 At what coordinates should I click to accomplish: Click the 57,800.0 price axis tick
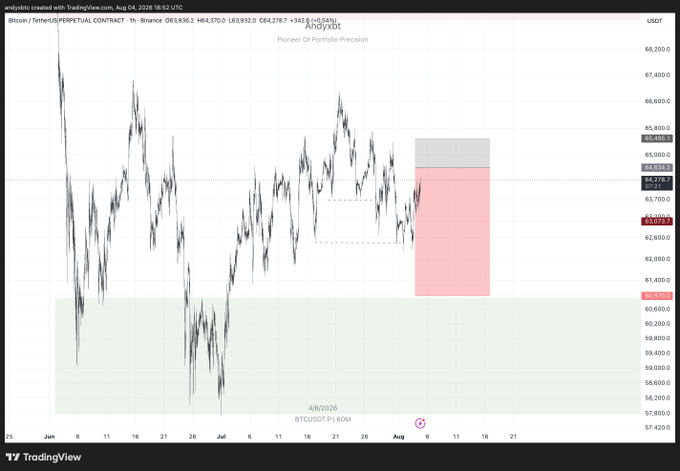657,413
